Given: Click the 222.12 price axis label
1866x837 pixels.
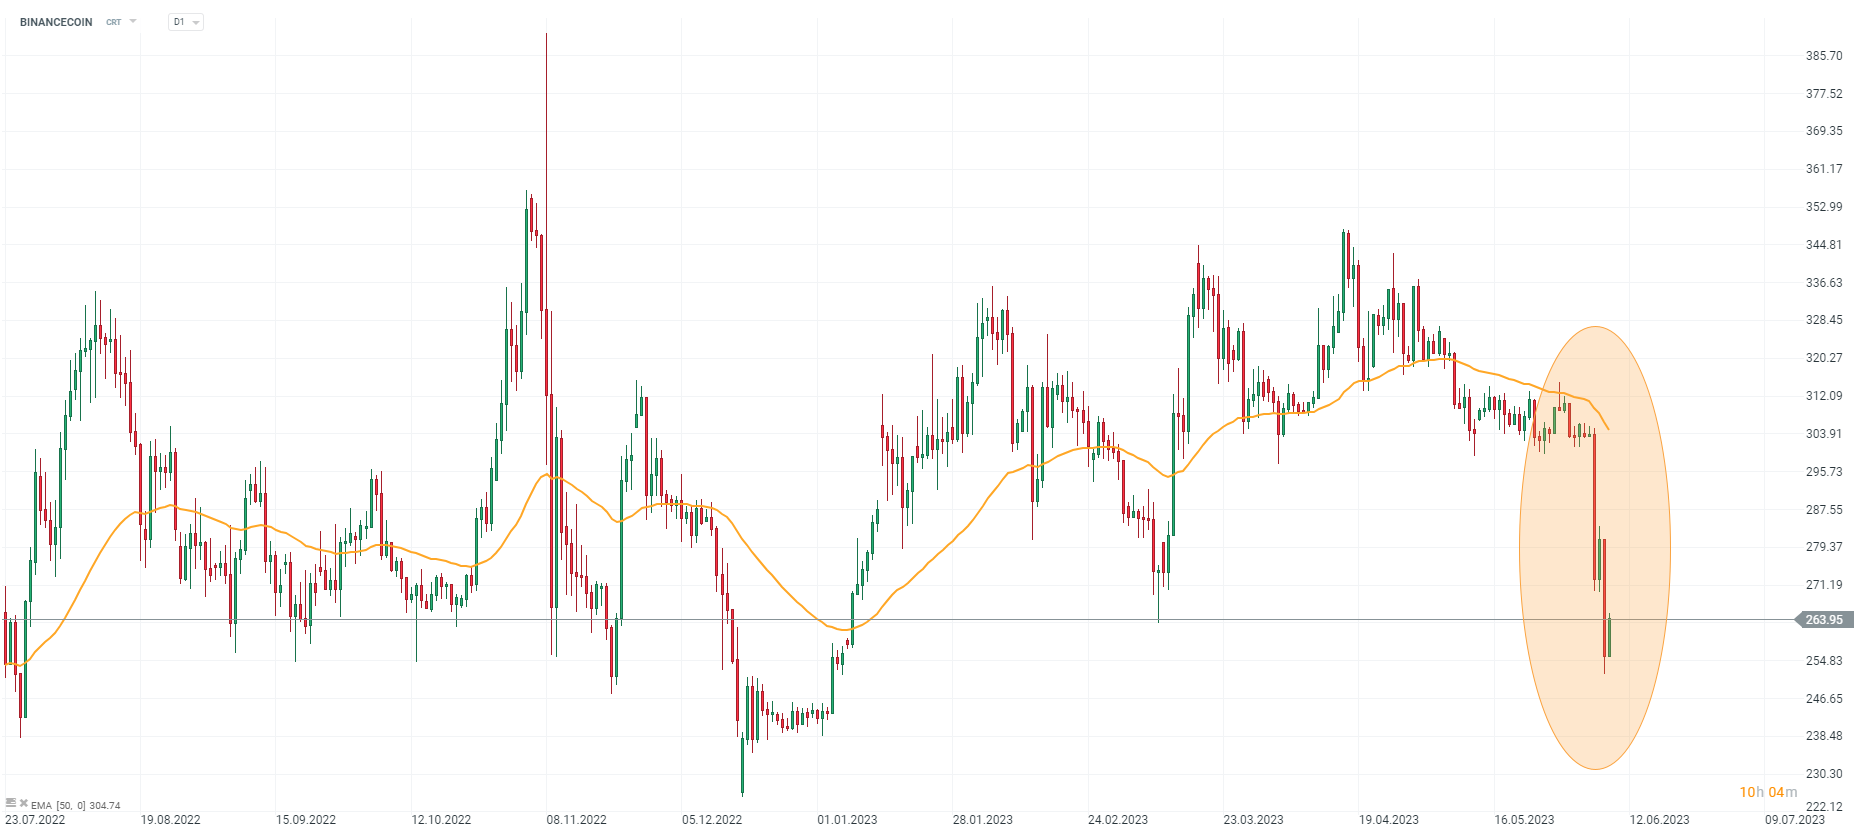Looking at the screenshot, I should [1823, 807].
